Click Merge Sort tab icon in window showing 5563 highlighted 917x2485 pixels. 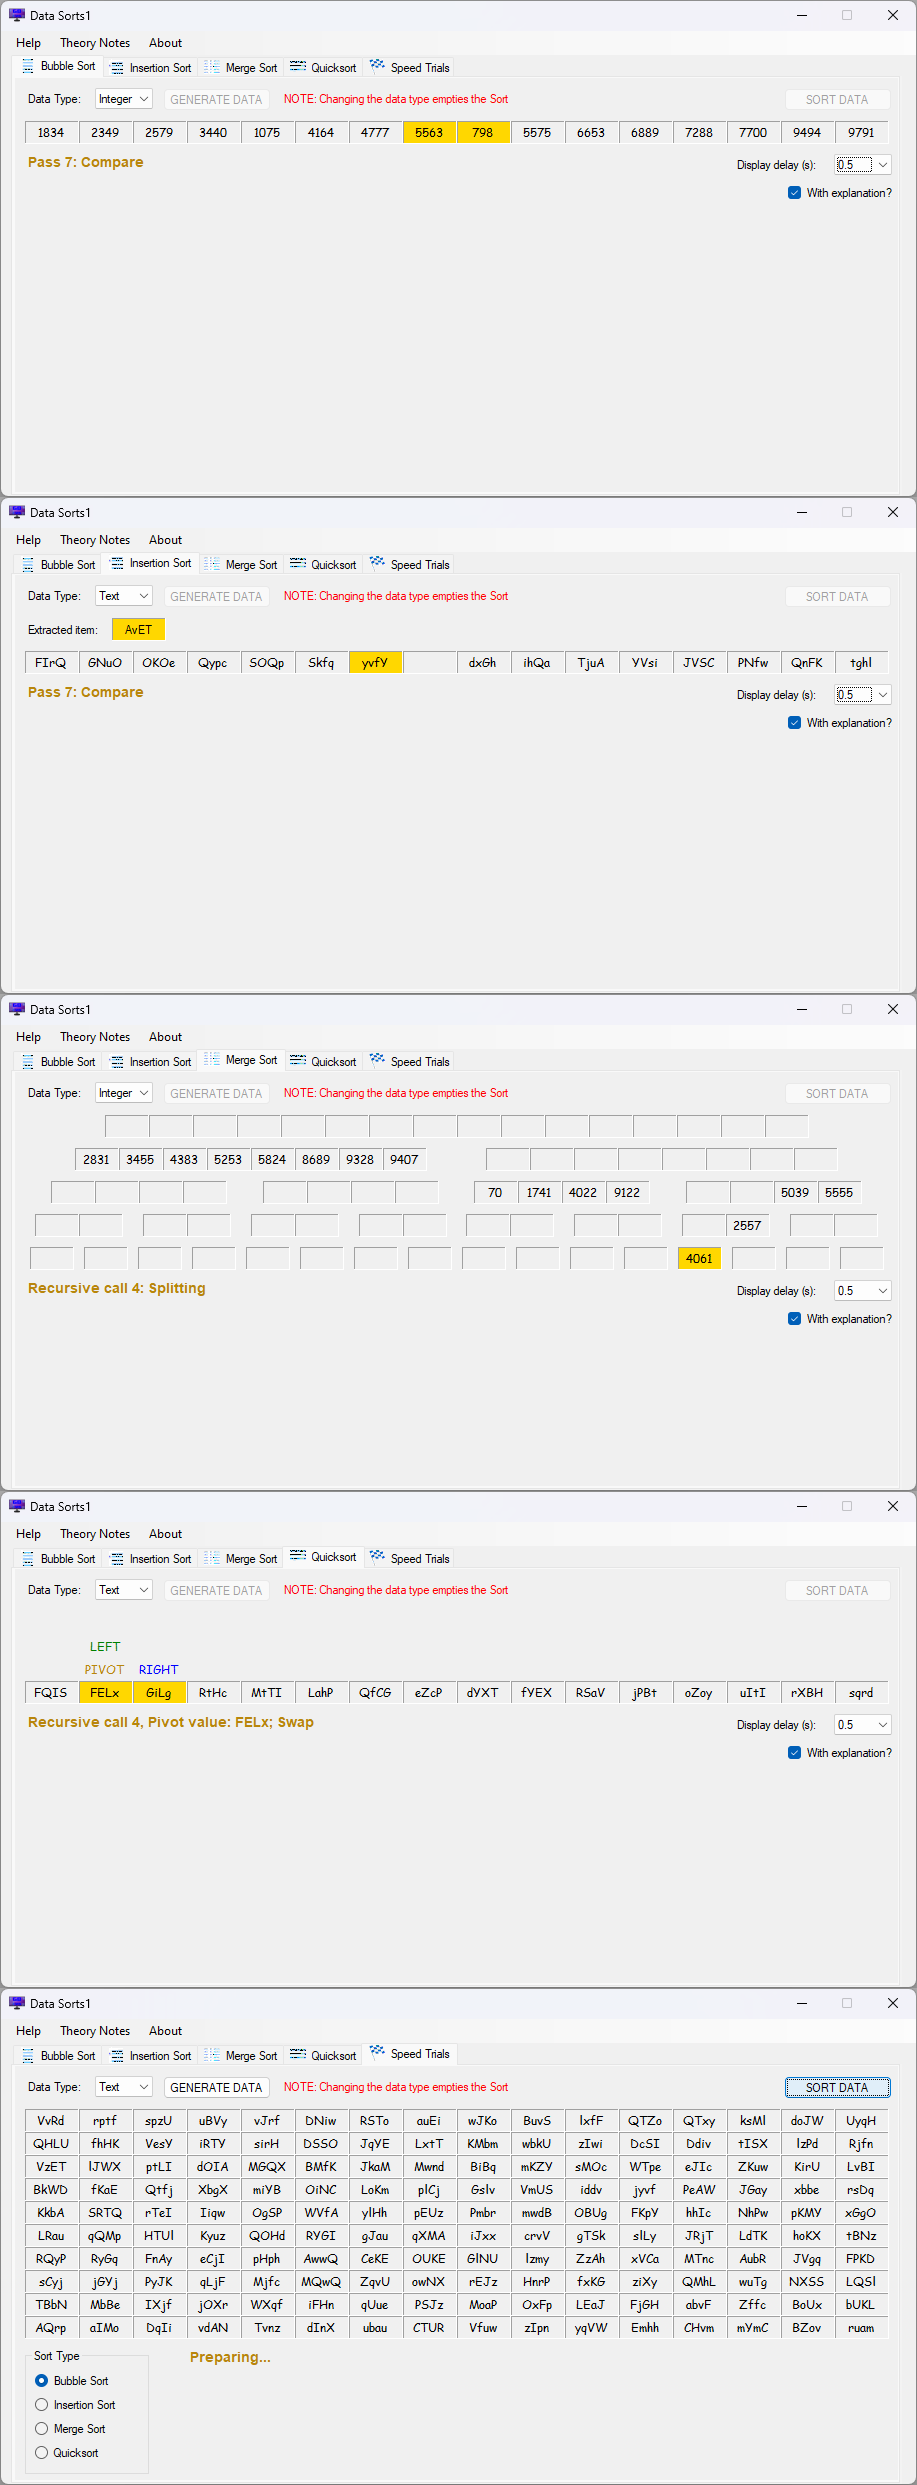click(212, 67)
